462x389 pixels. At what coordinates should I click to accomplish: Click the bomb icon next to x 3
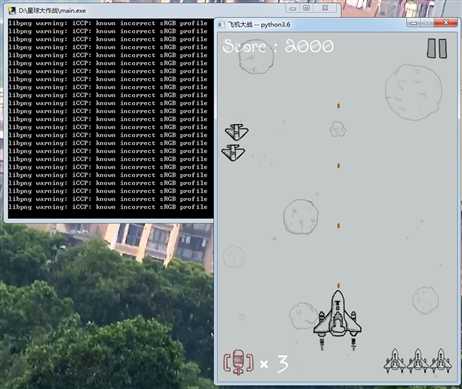pyautogui.click(x=238, y=362)
